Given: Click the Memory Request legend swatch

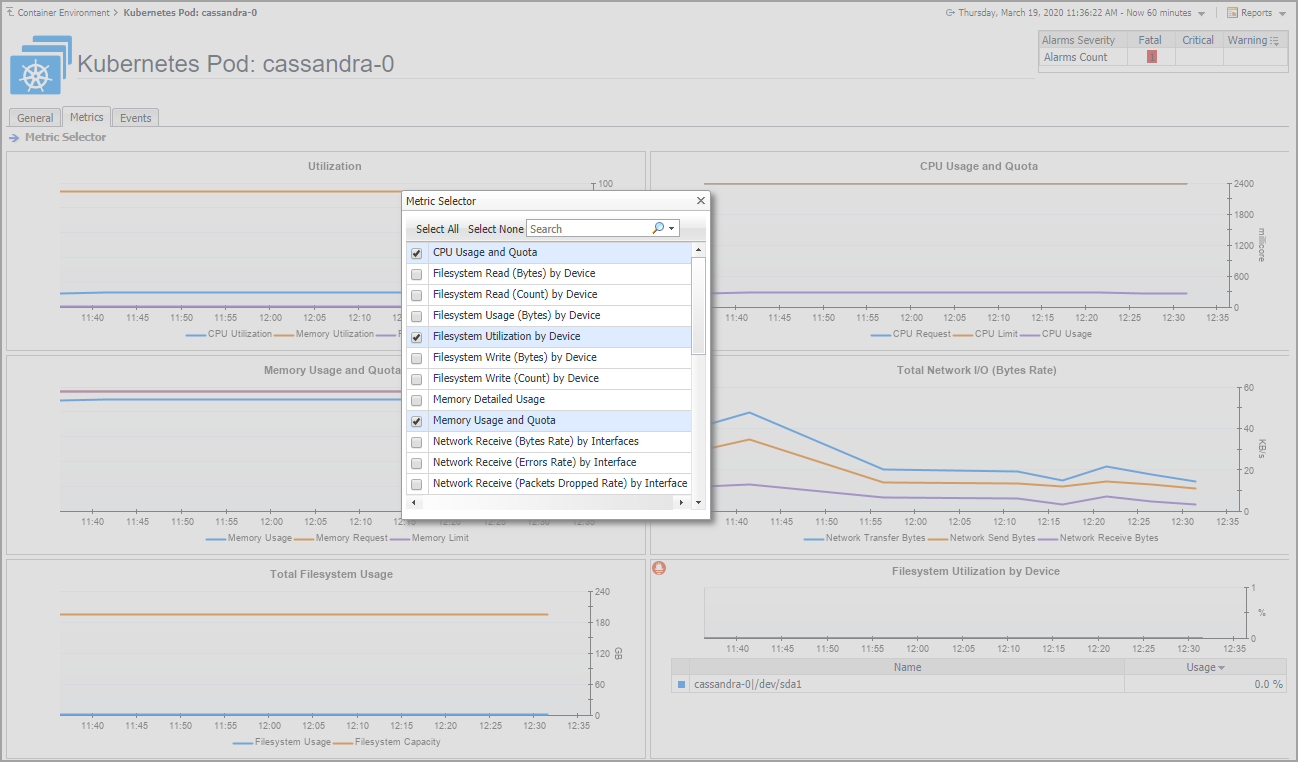Looking at the screenshot, I should point(304,539).
